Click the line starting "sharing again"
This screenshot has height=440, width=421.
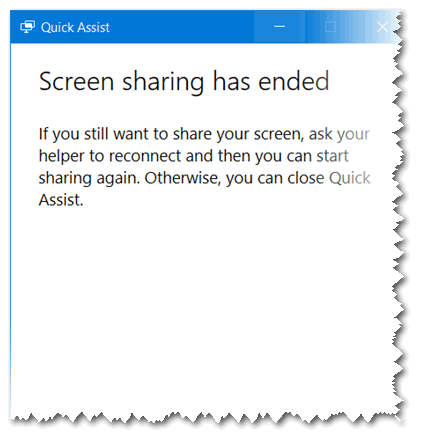[205, 178]
